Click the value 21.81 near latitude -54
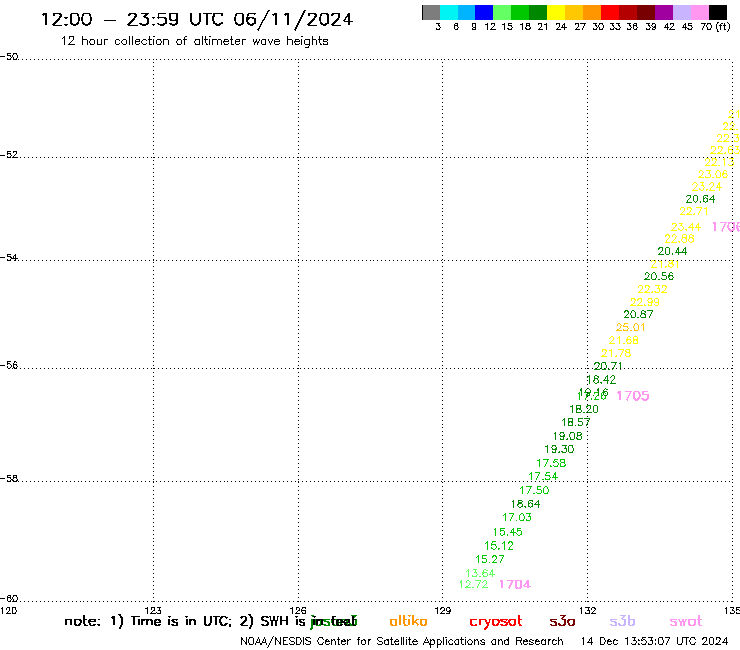The image size is (740, 650). pos(665,264)
